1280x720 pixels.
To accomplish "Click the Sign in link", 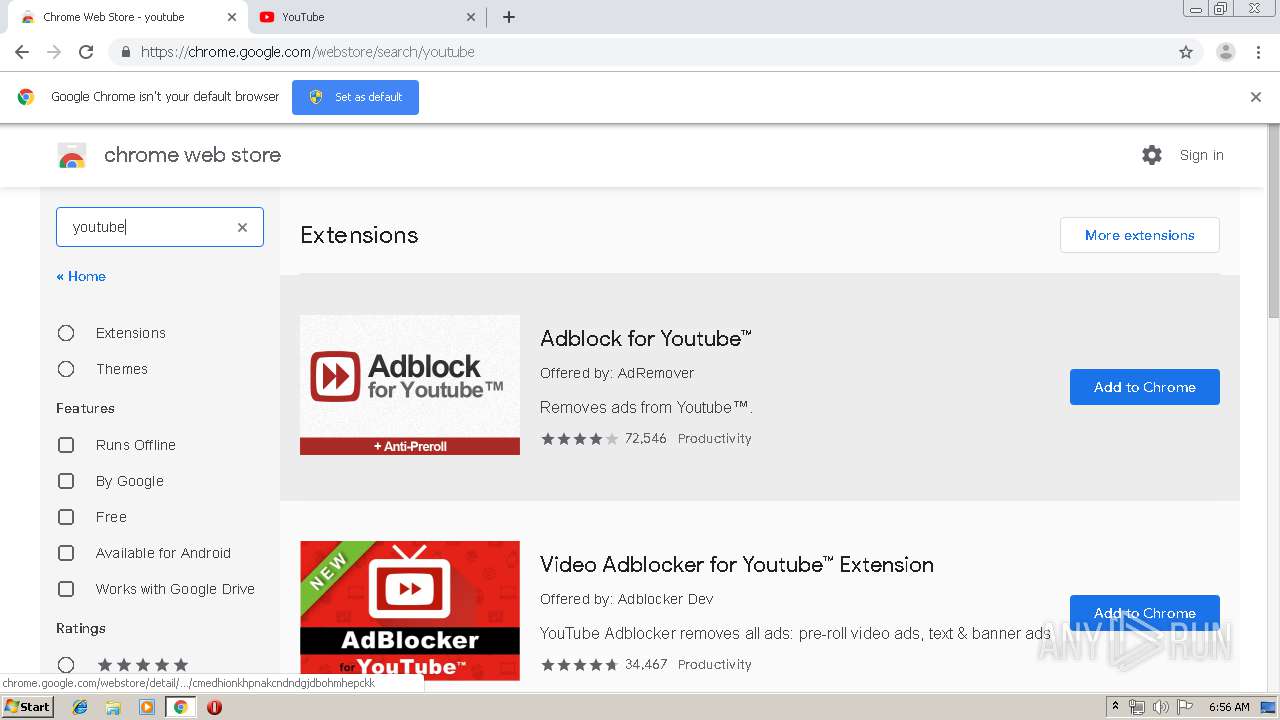I will tap(1201, 155).
